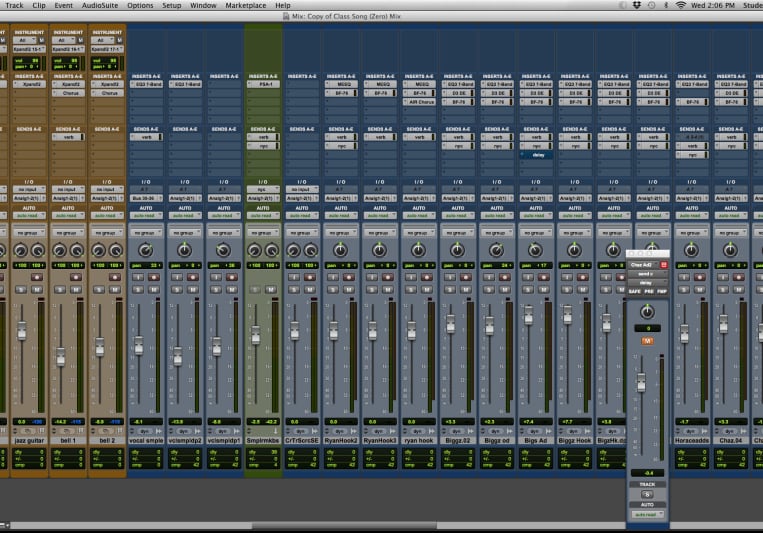Viewport: 763px width, 533px height.
Task: Open the Clip menu
Action: point(39,5)
